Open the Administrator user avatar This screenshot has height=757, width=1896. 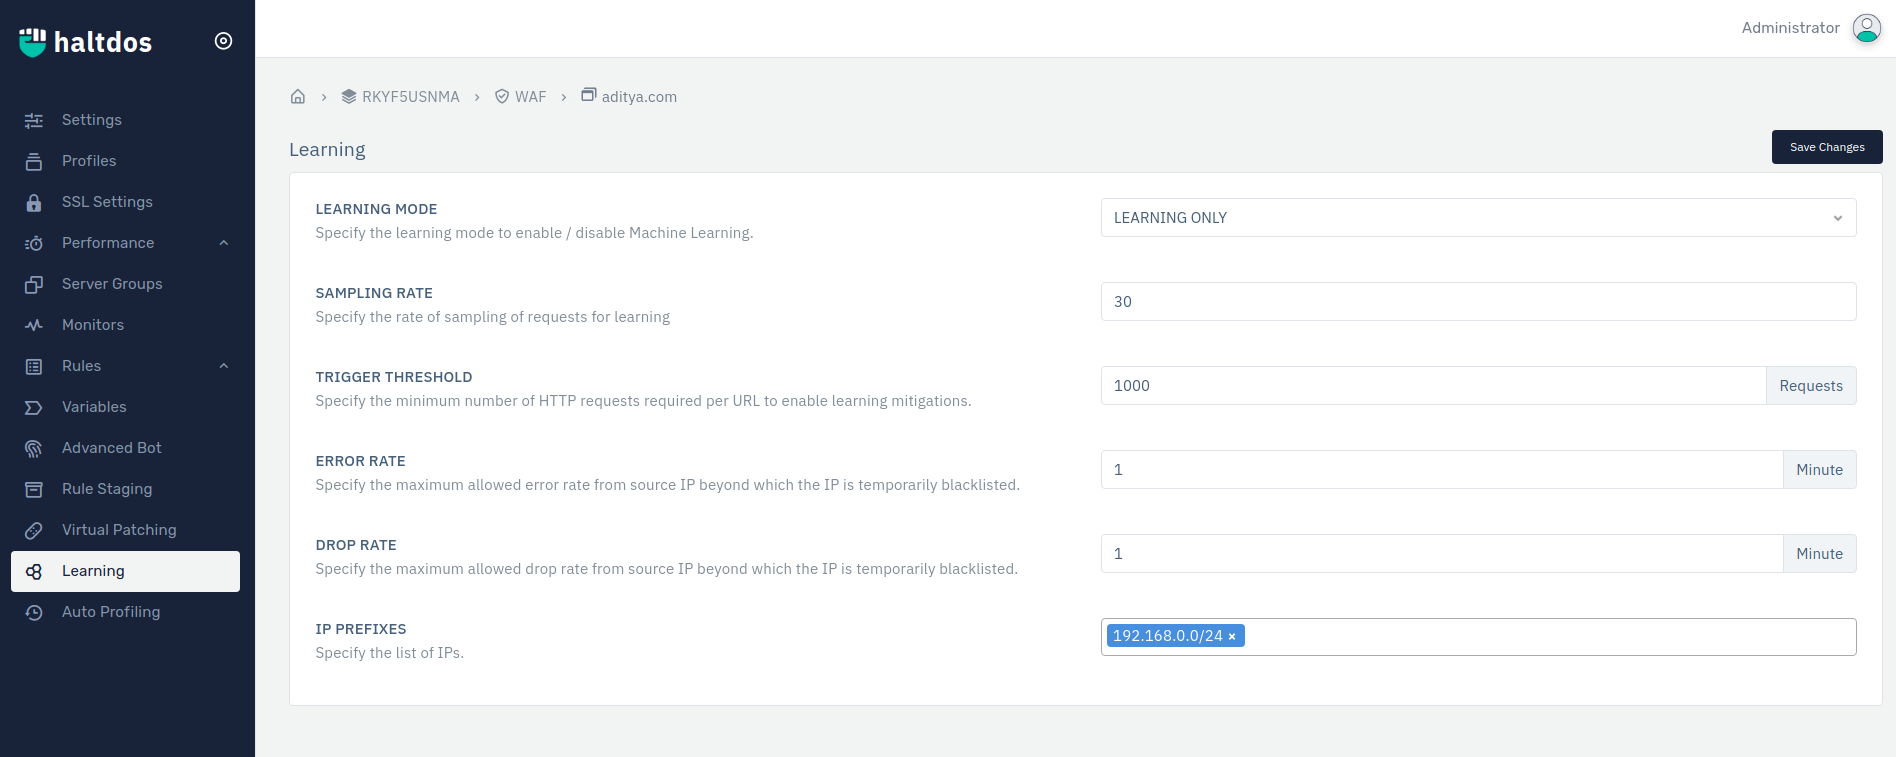tap(1866, 28)
